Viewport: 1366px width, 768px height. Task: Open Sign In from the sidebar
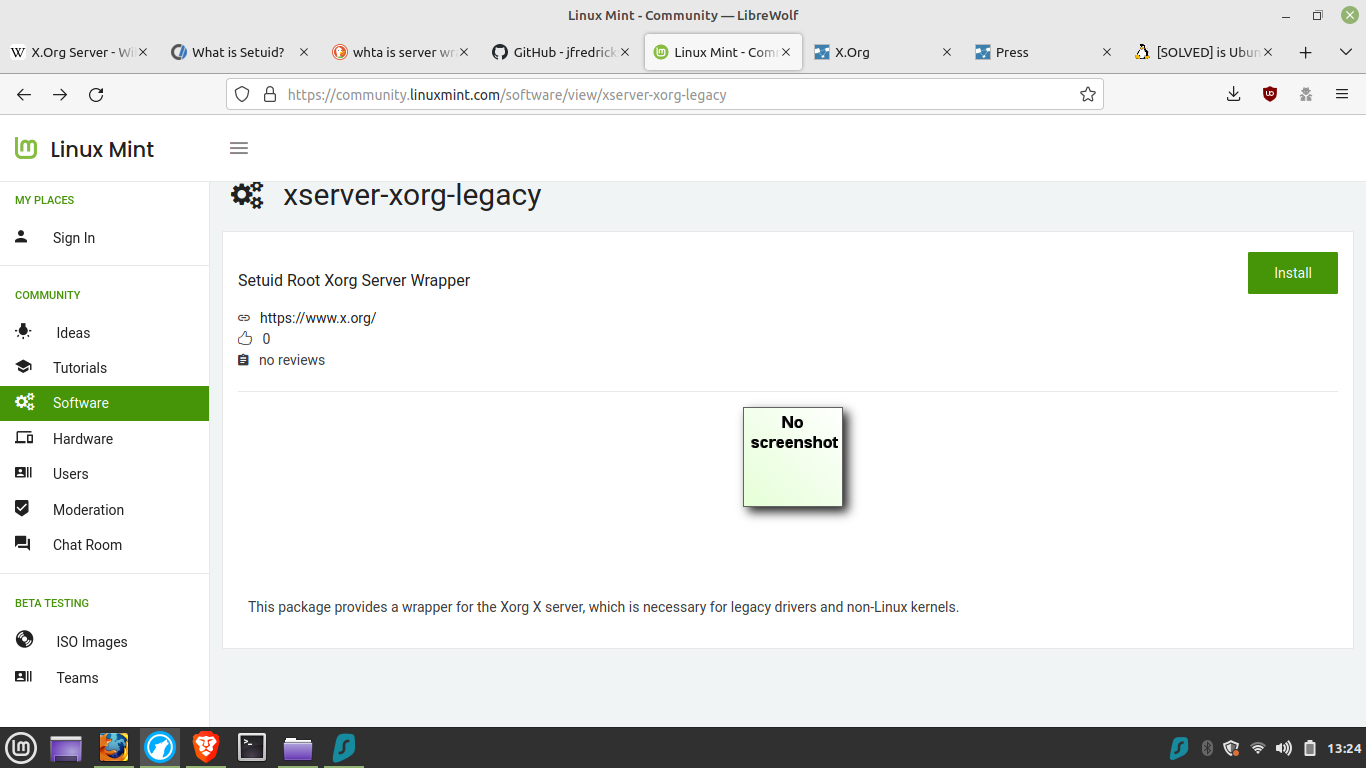104,238
